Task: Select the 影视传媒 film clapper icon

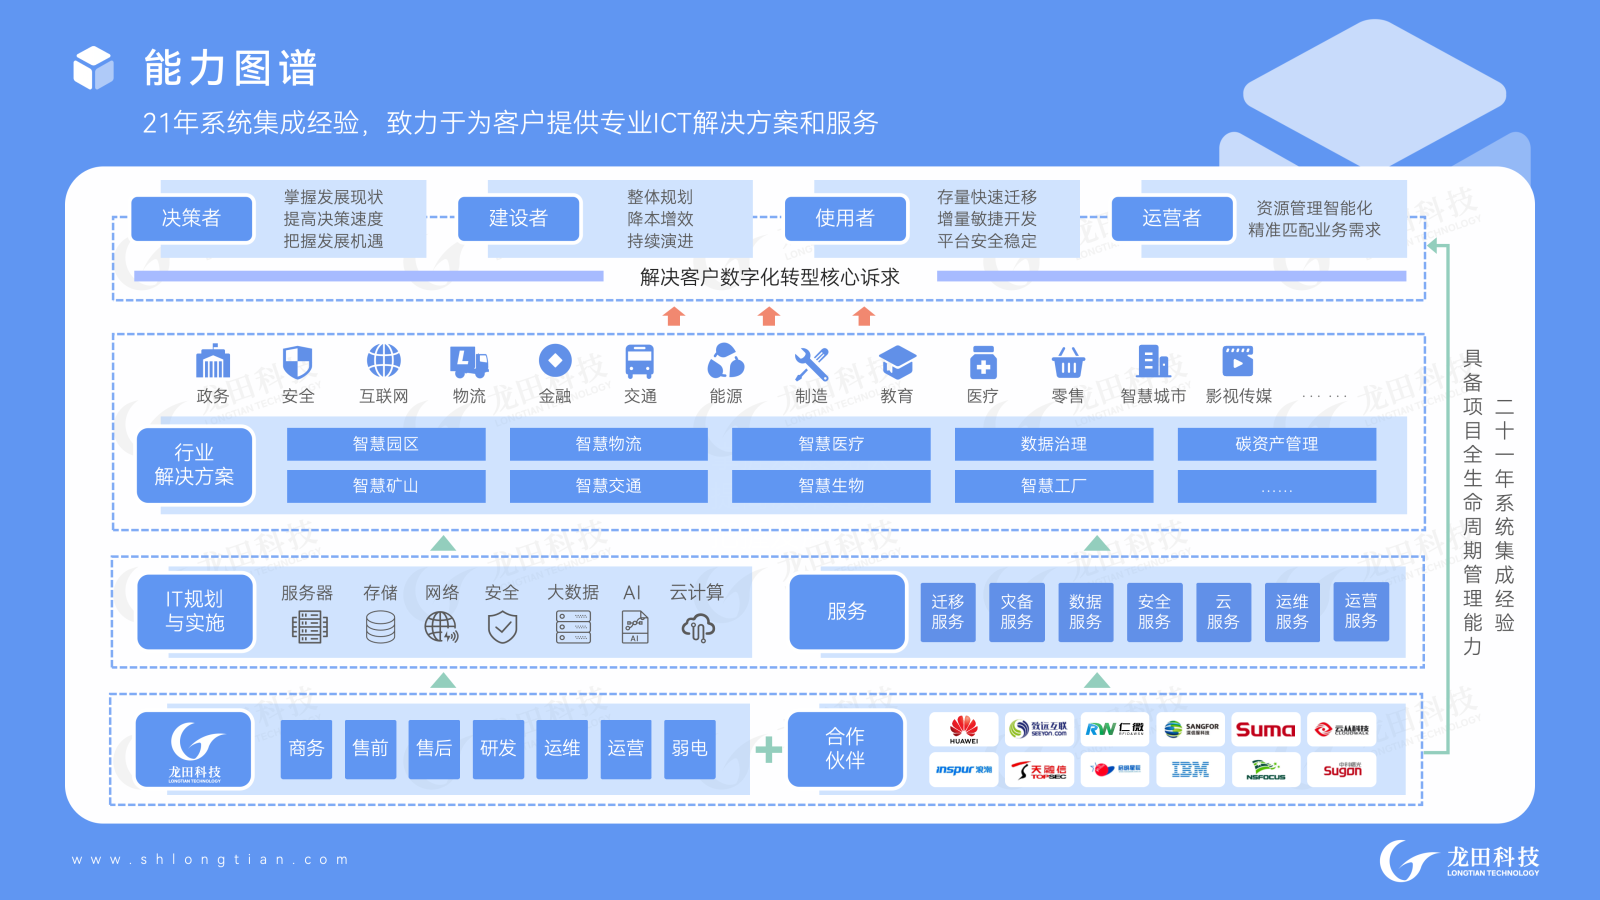Action: (1238, 361)
